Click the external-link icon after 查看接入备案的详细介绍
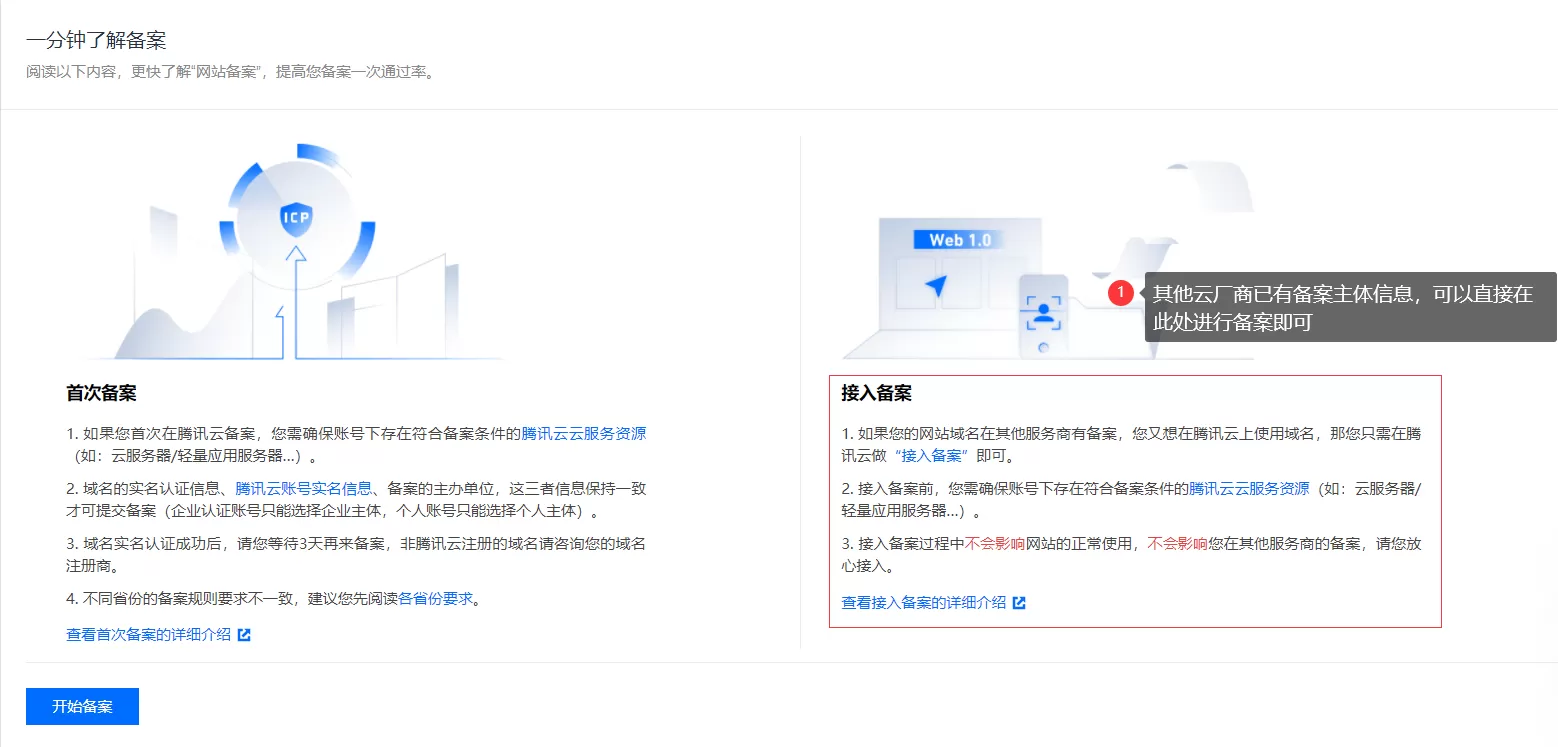 pos(1019,602)
